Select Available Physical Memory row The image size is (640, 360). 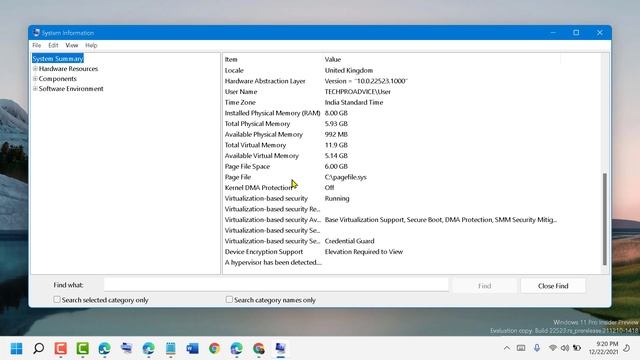tap(411, 134)
